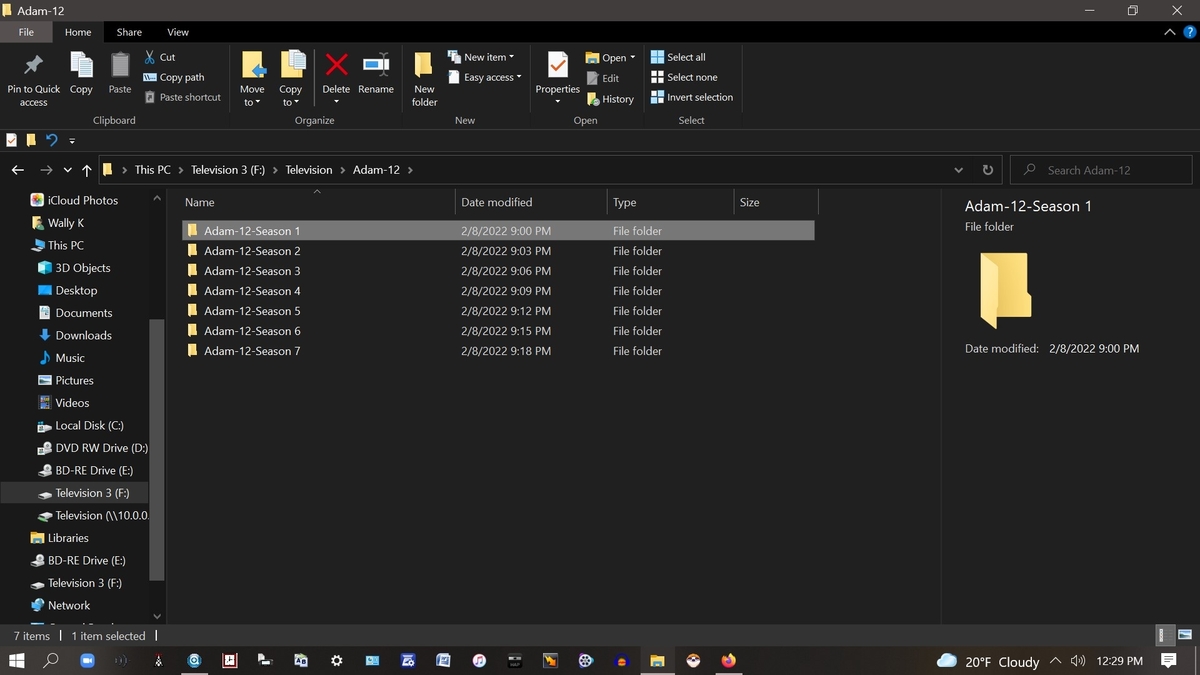Click the Pin to Quick access icon

tap(33, 75)
